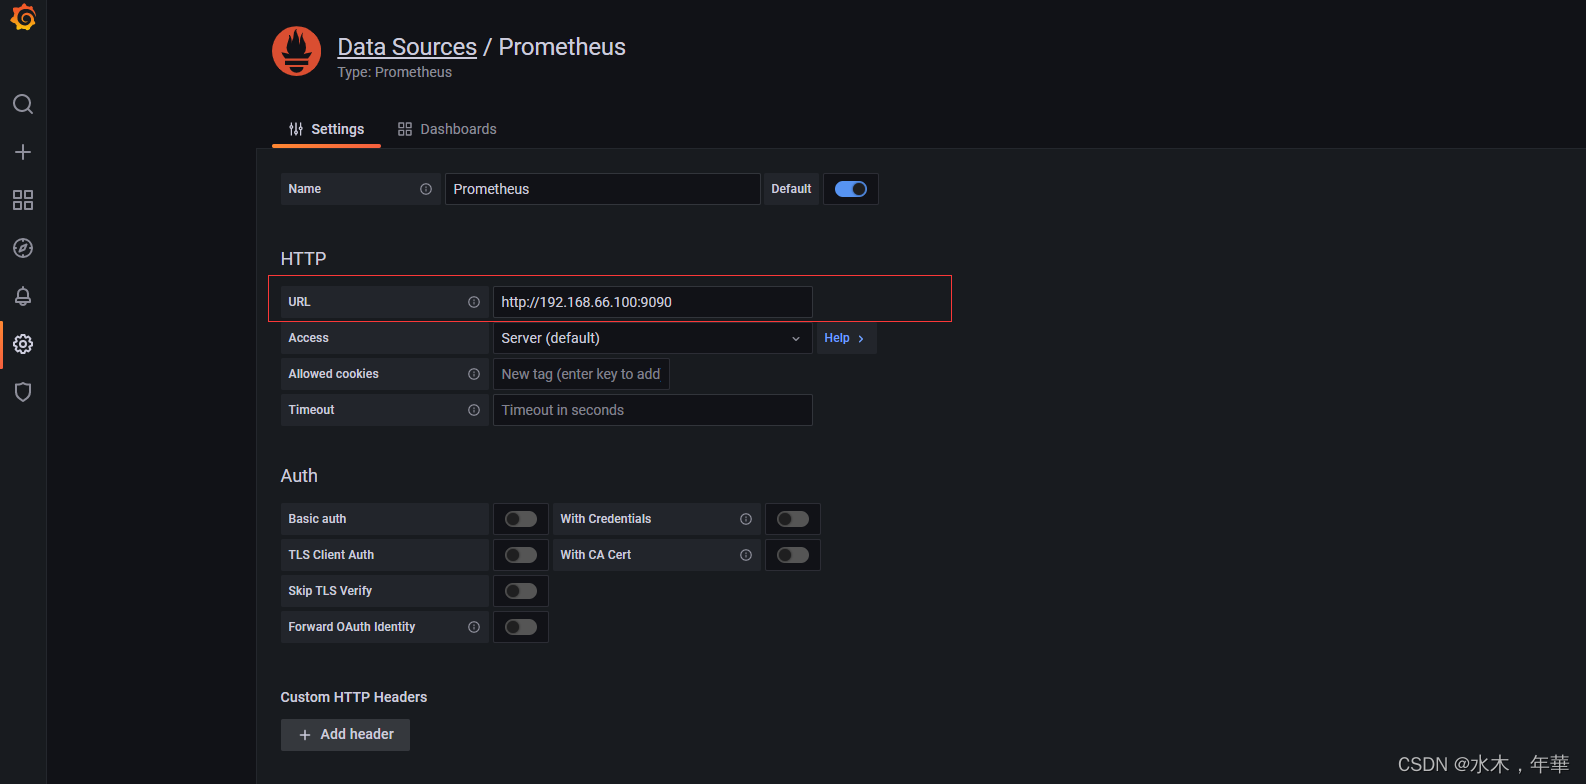This screenshot has height=784, width=1586.
Task: Select the Settings tab
Action: pos(327,129)
